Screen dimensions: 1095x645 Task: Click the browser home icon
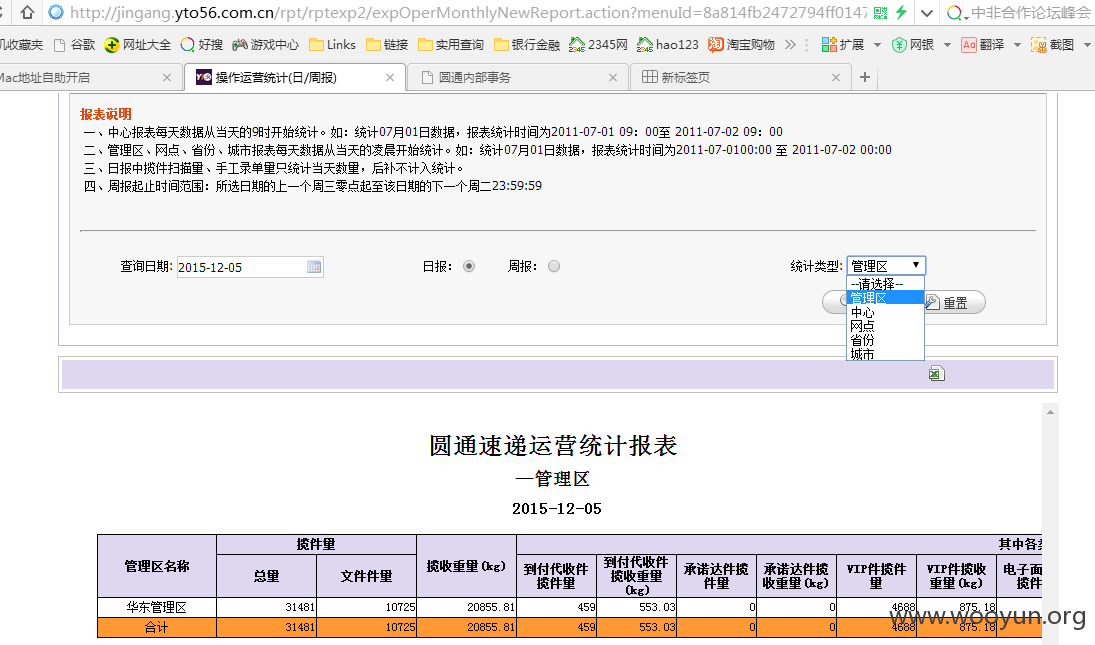click(x=27, y=12)
